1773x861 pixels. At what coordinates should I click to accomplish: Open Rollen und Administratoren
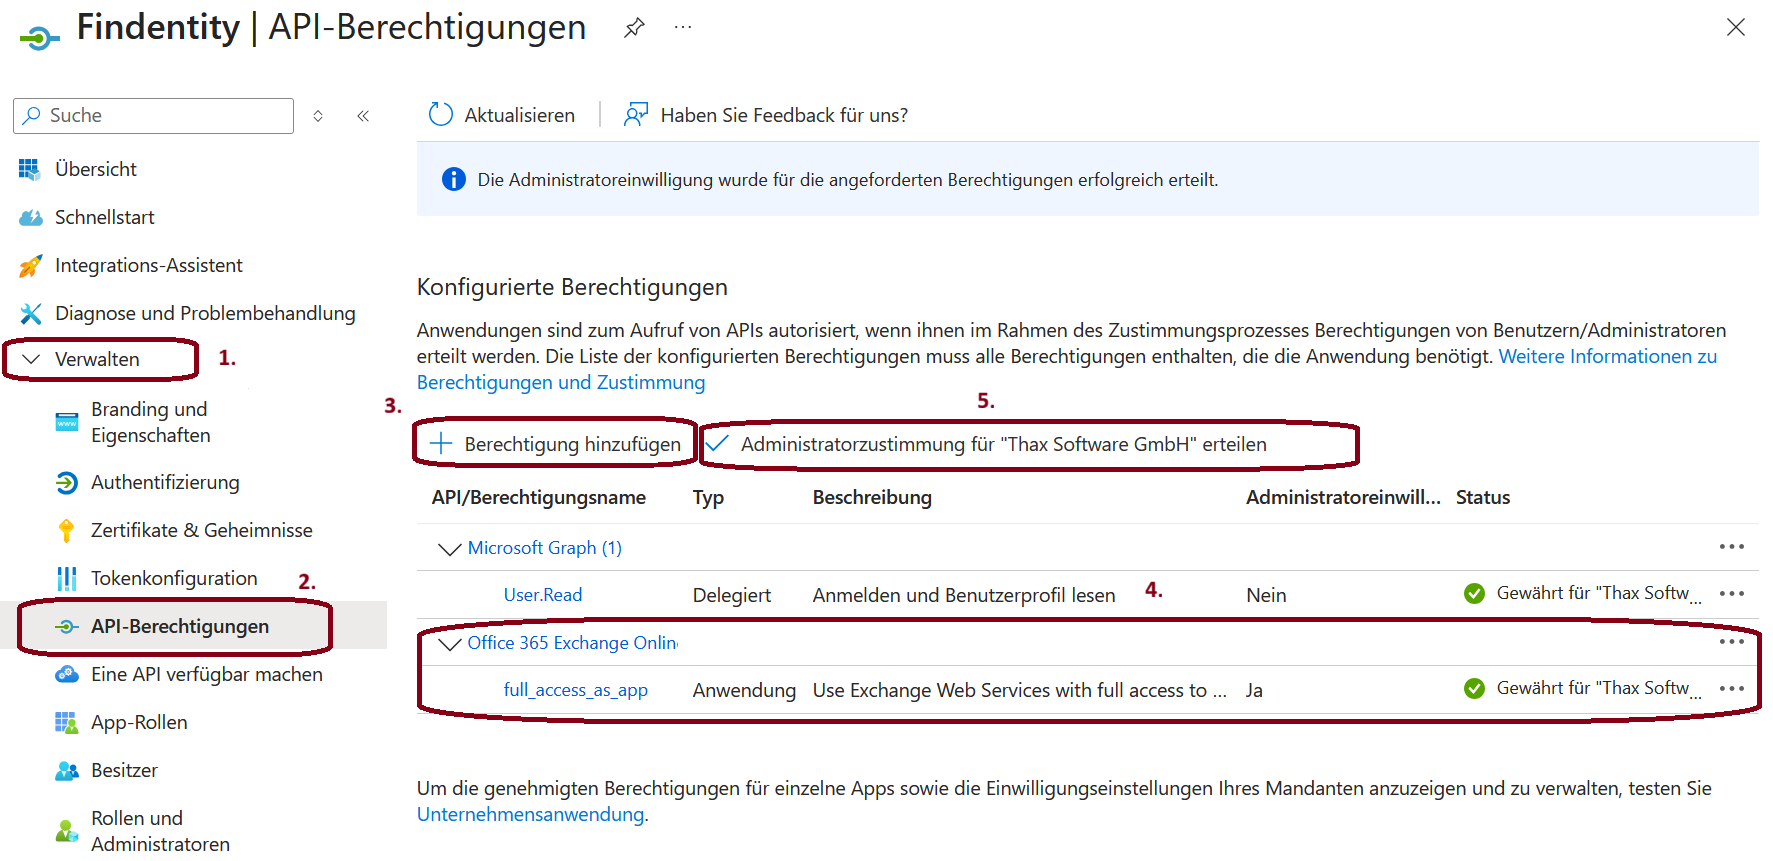coord(160,831)
